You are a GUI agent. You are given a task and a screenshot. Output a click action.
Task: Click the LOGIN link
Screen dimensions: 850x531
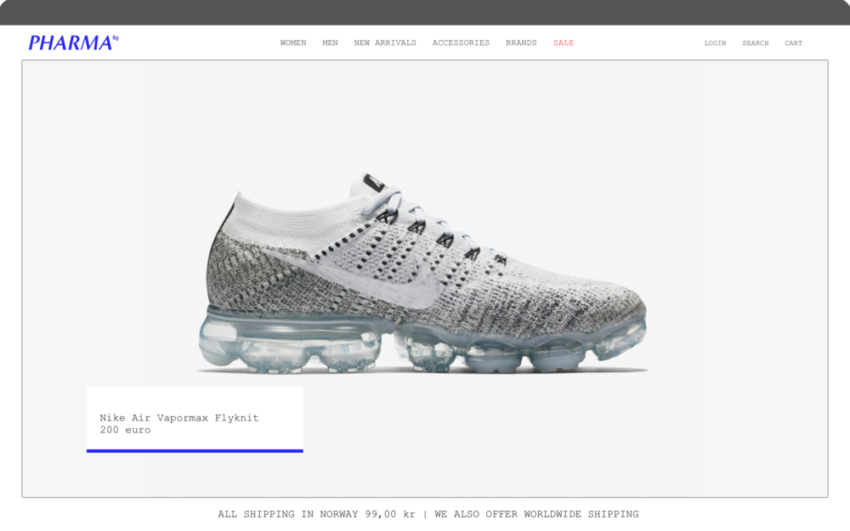(x=715, y=43)
